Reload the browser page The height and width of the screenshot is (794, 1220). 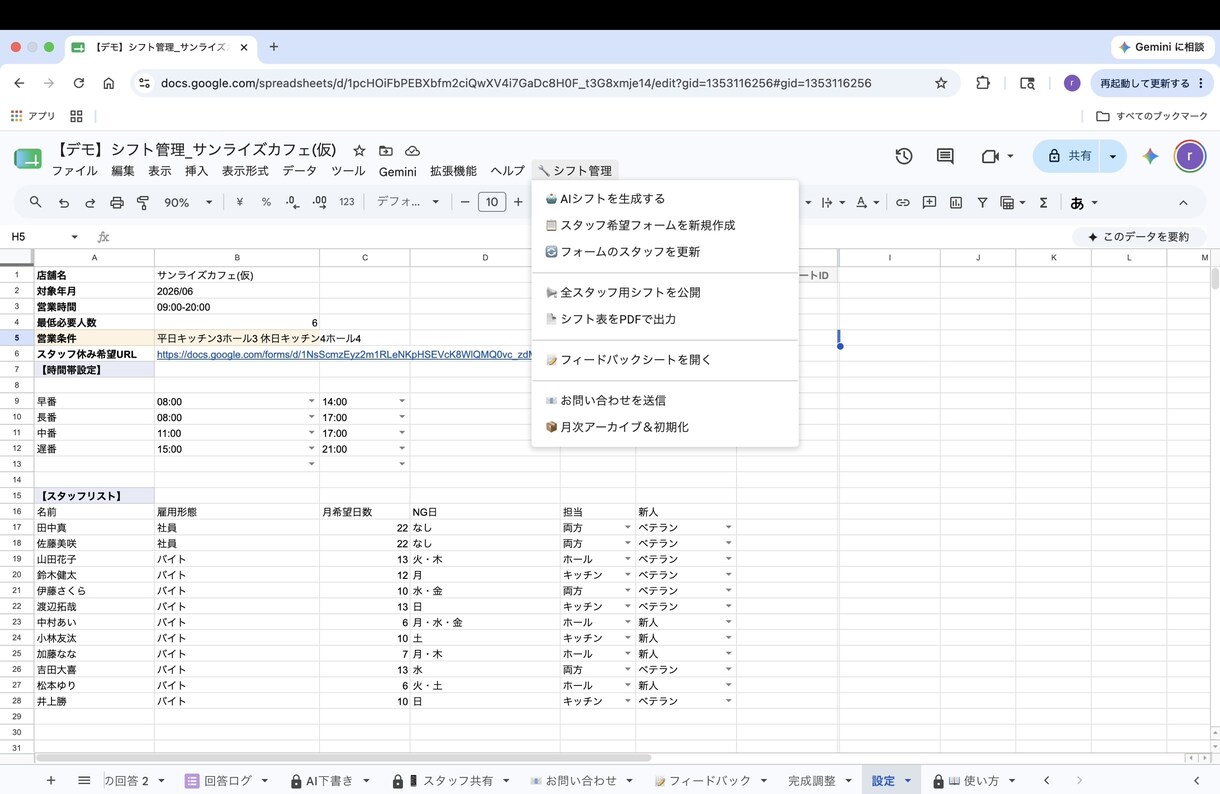78,83
